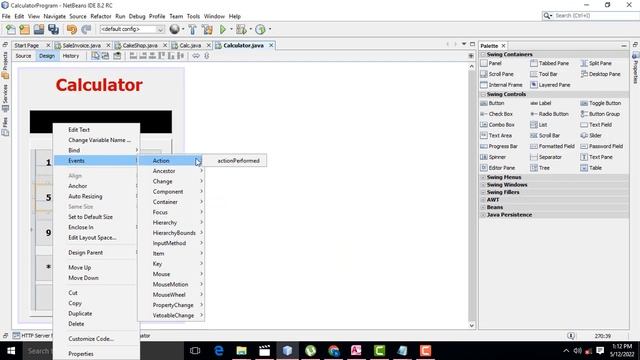Select the Progress Bar component in Palette
The image size is (640, 360).
pyautogui.click(x=499, y=146)
